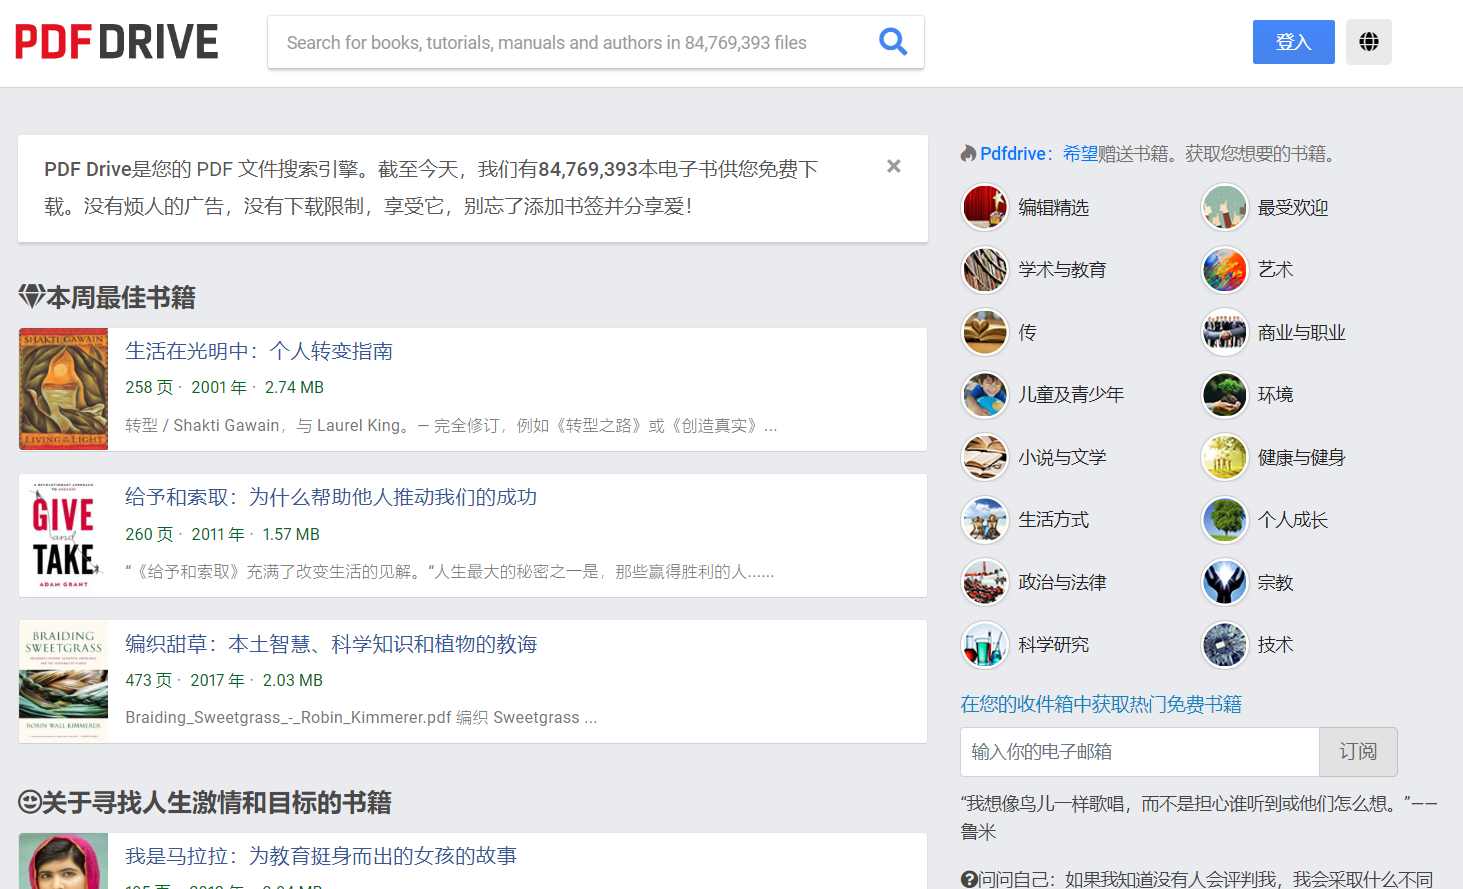Click the magnifier search icon
Screen dimensions: 1463x889
click(x=893, y=42)
